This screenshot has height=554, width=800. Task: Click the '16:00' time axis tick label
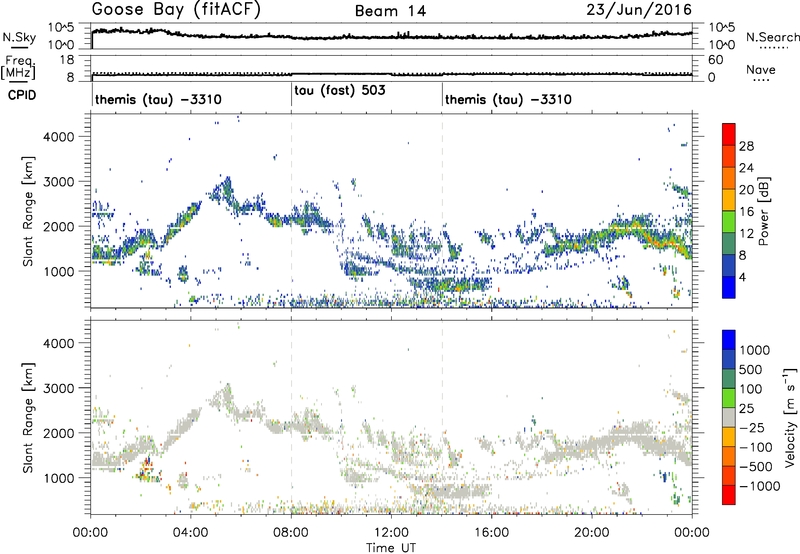tap(491, 533)
